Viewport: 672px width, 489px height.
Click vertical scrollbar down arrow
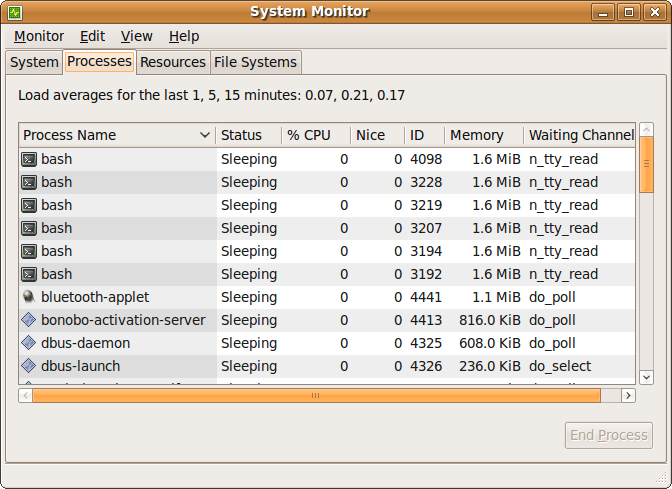[x=646, y=376]
